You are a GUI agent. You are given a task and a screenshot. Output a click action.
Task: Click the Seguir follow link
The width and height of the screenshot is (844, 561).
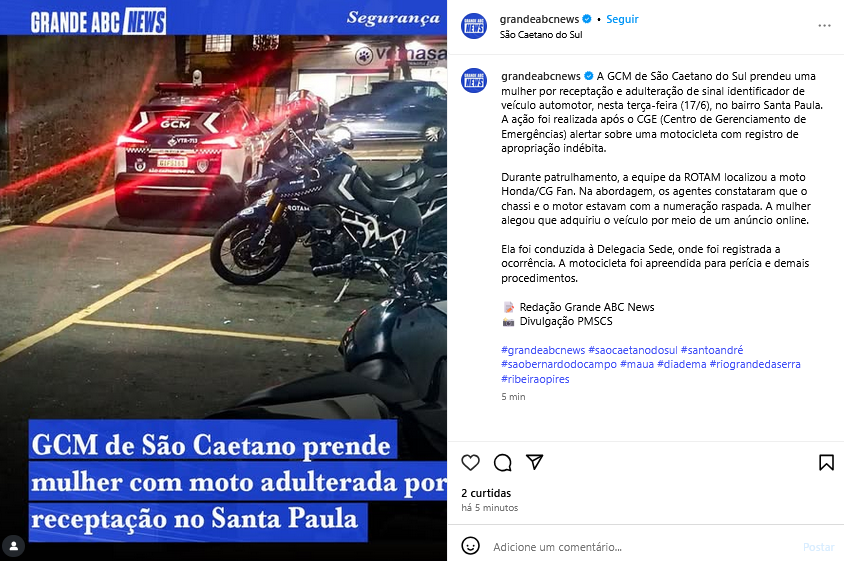(x=622, y=19)
